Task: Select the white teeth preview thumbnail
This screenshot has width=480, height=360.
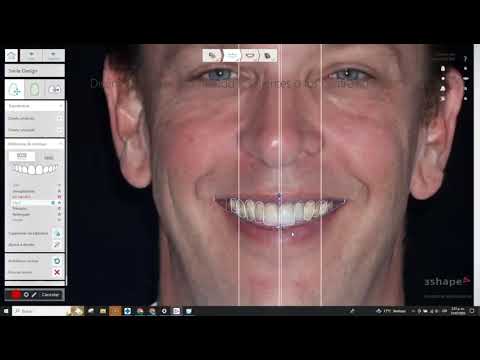Action: 35,170
